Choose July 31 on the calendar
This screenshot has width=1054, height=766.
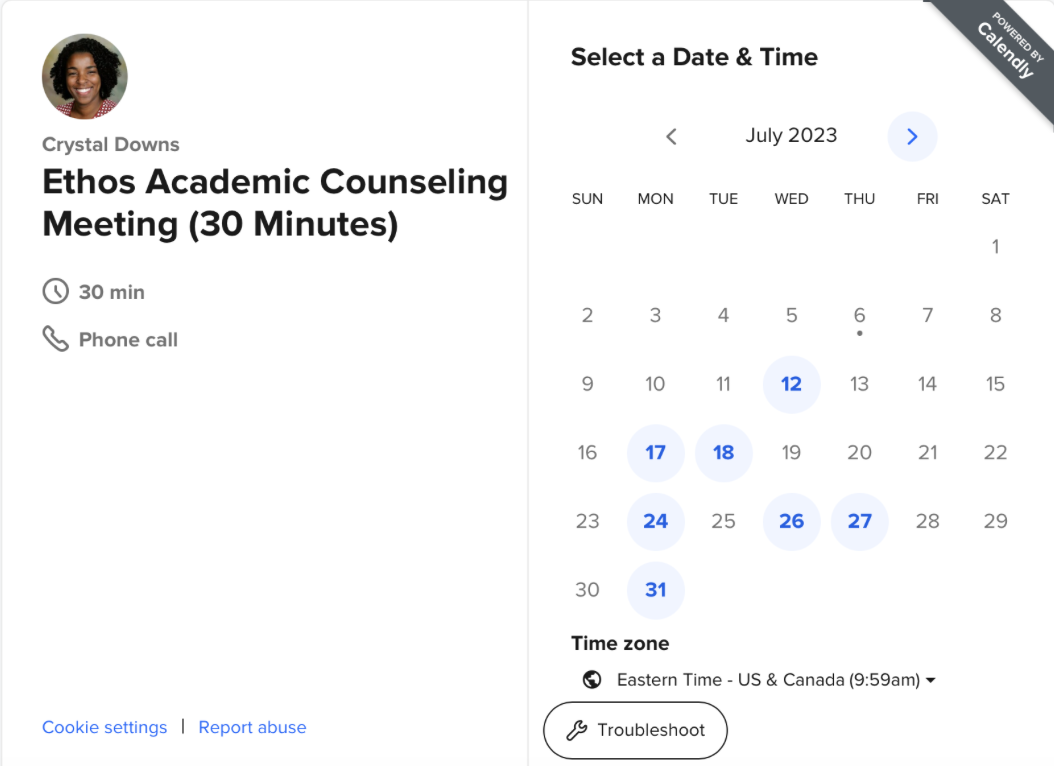pos(655,590)
